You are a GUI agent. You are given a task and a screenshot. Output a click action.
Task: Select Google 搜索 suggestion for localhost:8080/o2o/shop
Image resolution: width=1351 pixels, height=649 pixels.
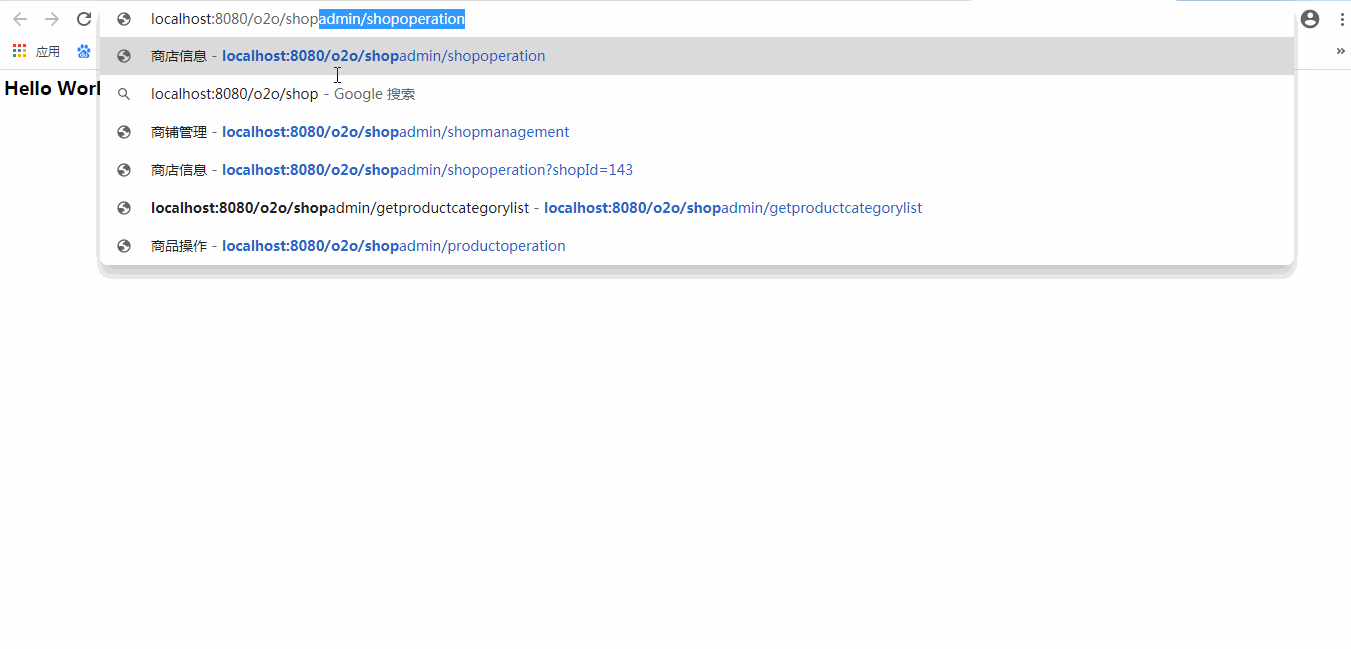697,94
